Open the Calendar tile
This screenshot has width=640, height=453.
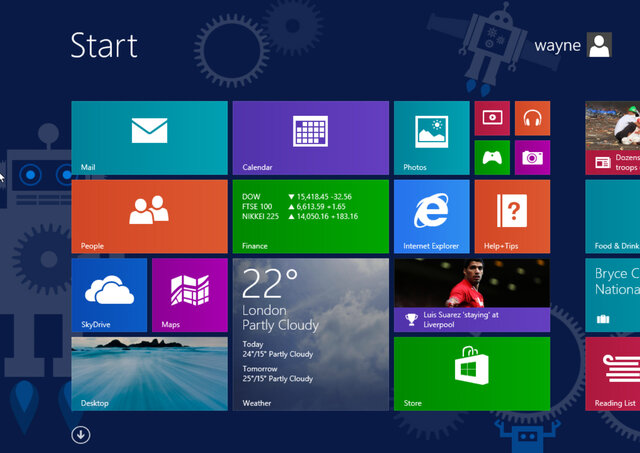coord(311,138)
